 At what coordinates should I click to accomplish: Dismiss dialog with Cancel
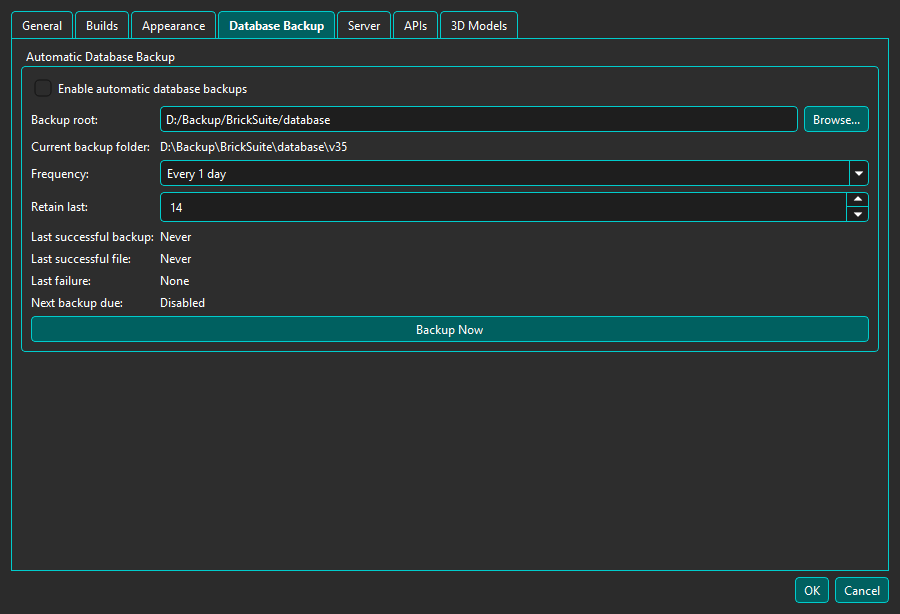pyautogui.click(x=862, y=590)
